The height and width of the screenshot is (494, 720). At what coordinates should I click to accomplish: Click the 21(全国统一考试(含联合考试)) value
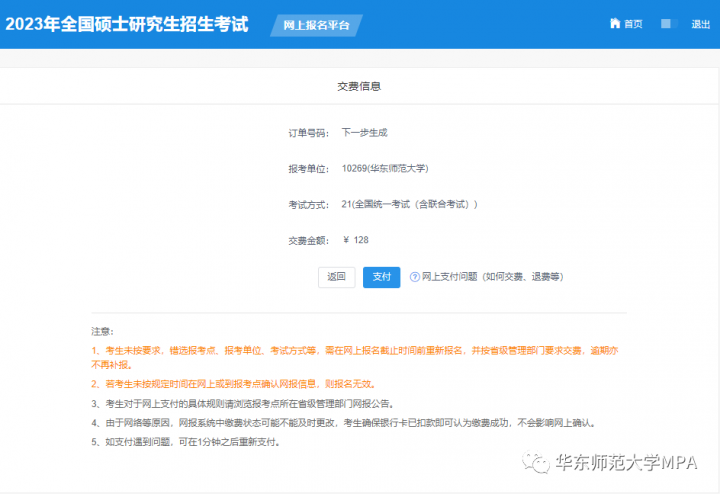point(409,204)
